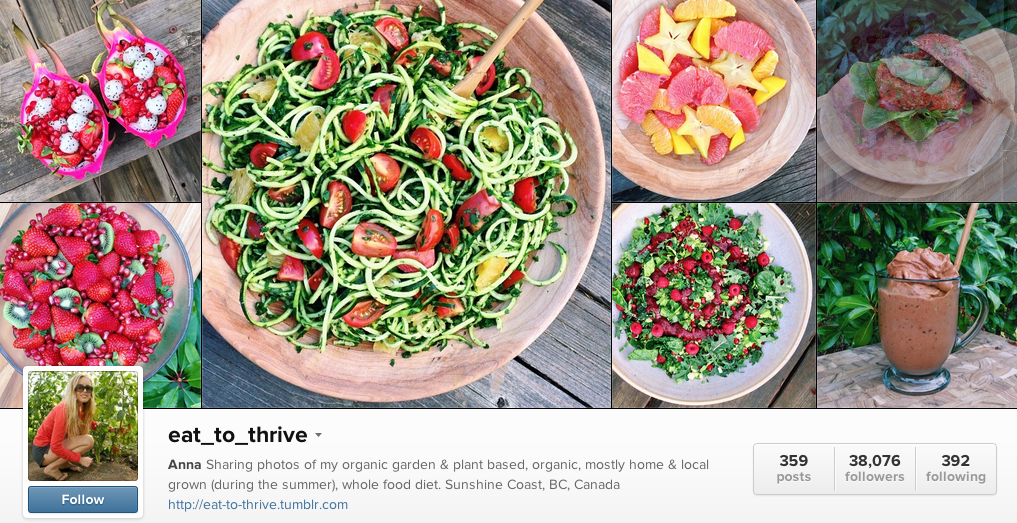View the chocolate smoothie mug photo
The width and height of the screenshot is (1017, 523).
tap(917, 306)
